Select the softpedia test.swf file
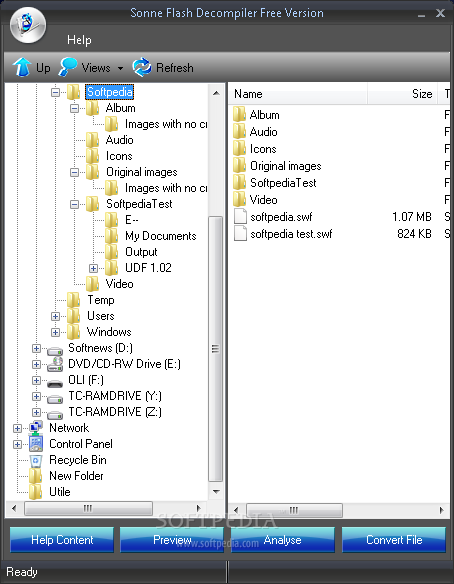 point(283,234)
